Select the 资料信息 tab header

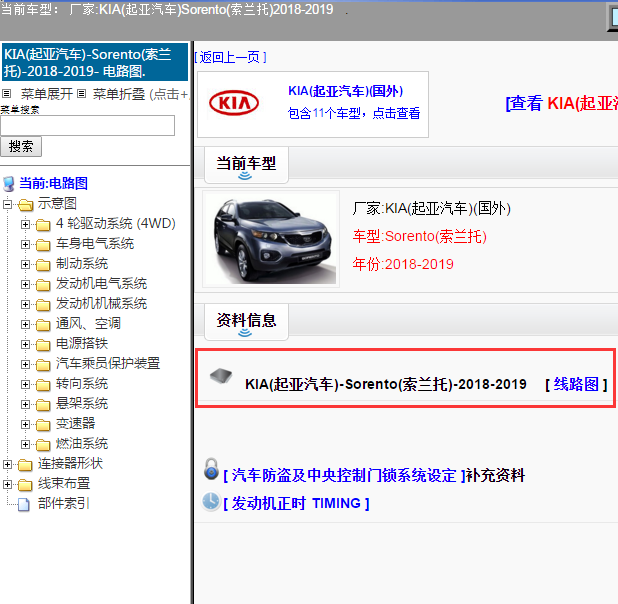pos(246,322)
